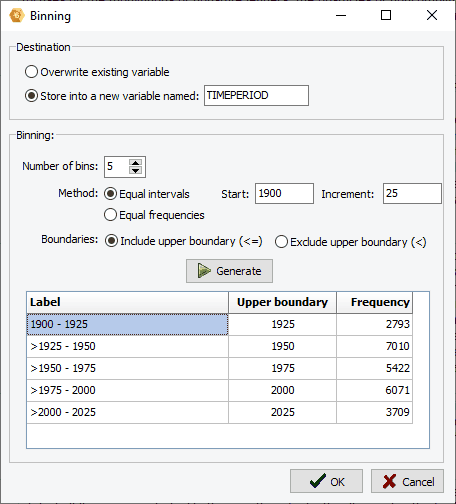
Task: Click the Number of bins field
Action: pyautogui.click(x=117, y=167)
